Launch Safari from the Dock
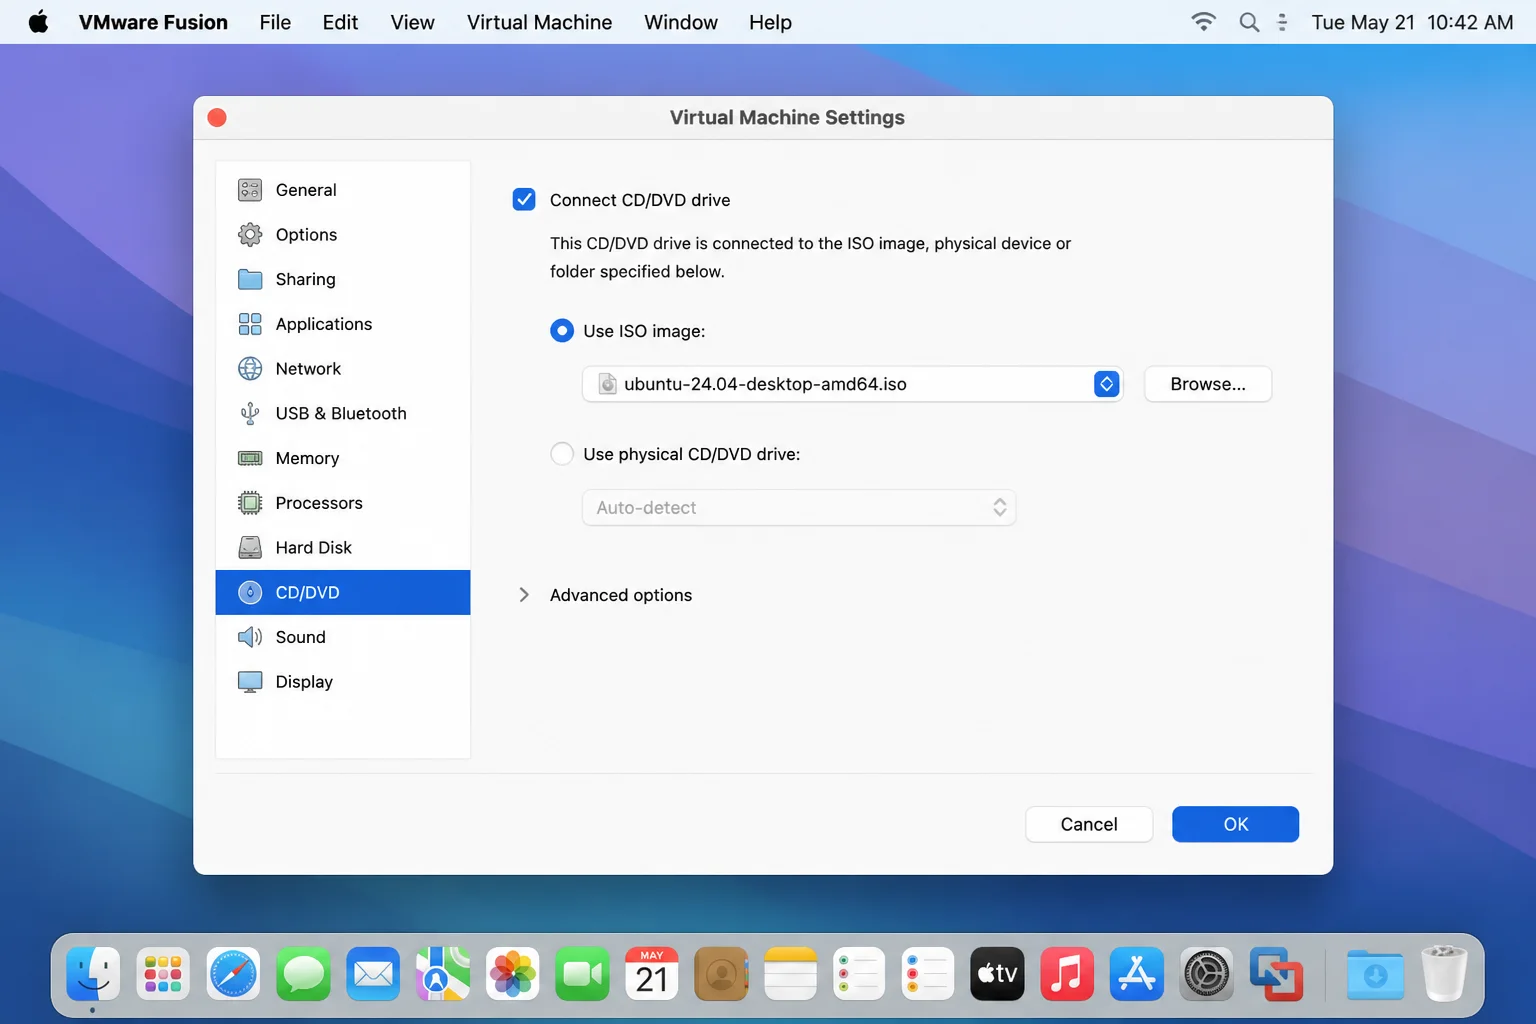The height and width of the screenshot is (1024, 1536). tap(233, 974)
